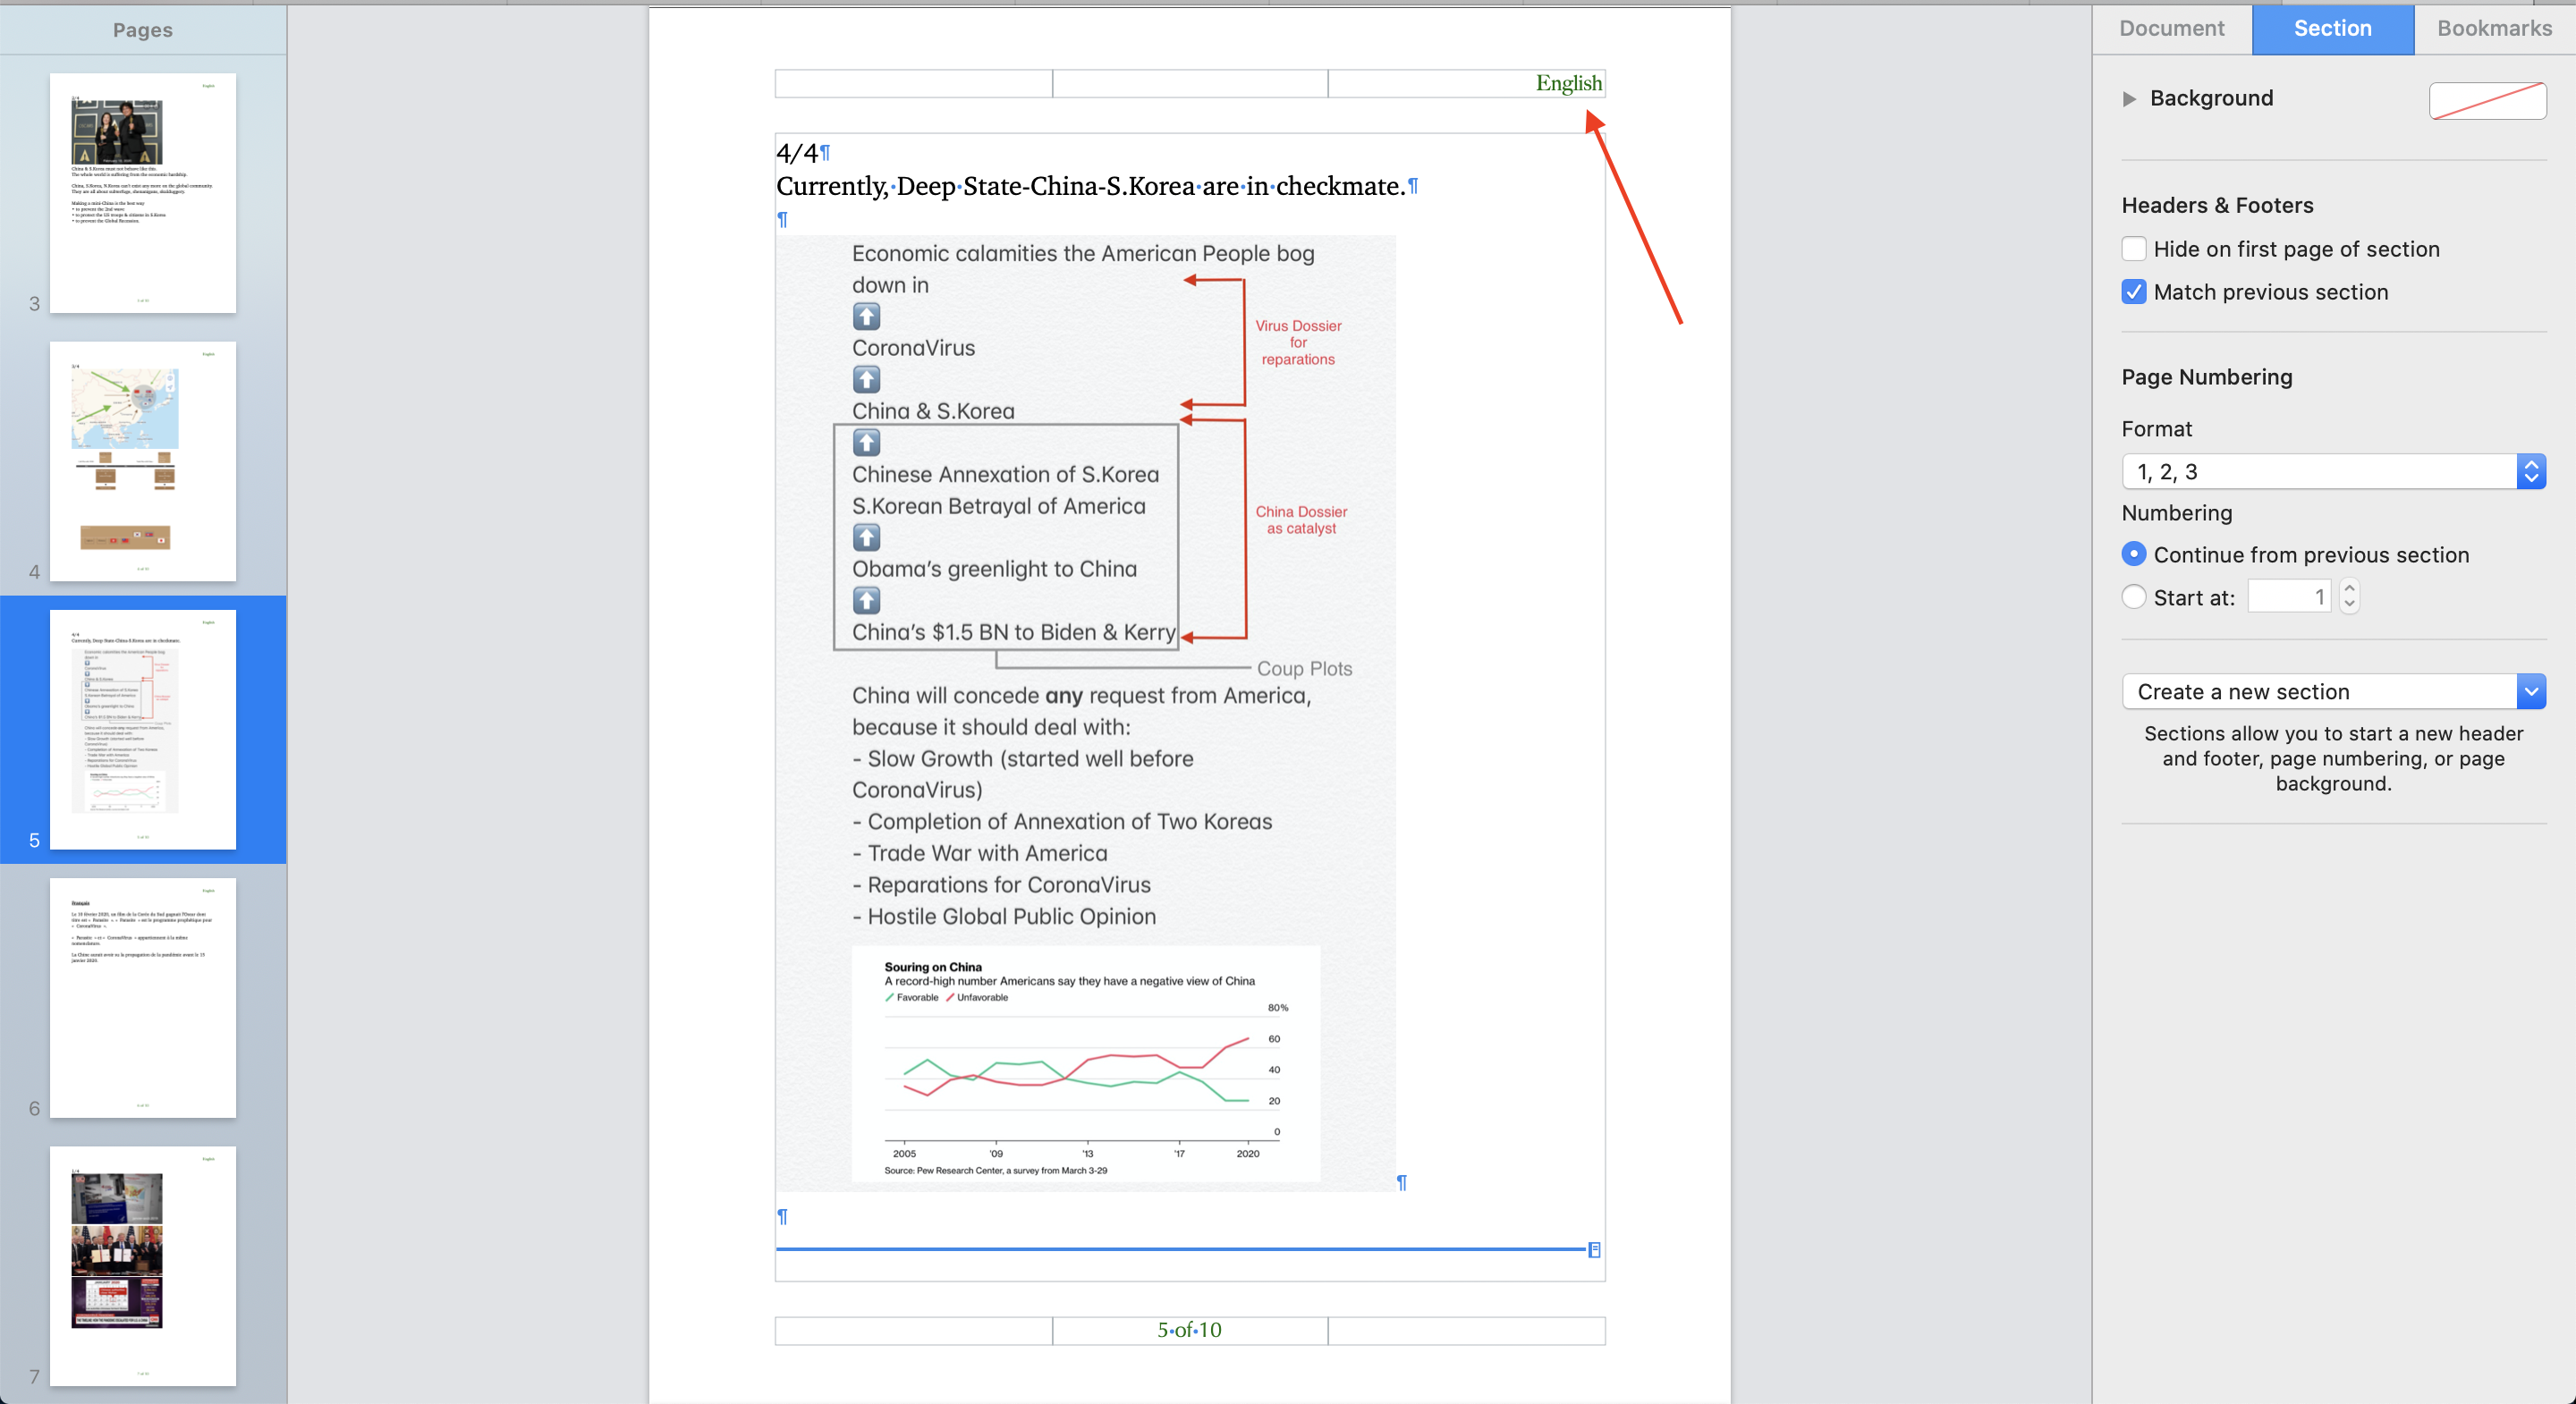
Task: Select Start at numbering option
Action: click(2134, 597)
